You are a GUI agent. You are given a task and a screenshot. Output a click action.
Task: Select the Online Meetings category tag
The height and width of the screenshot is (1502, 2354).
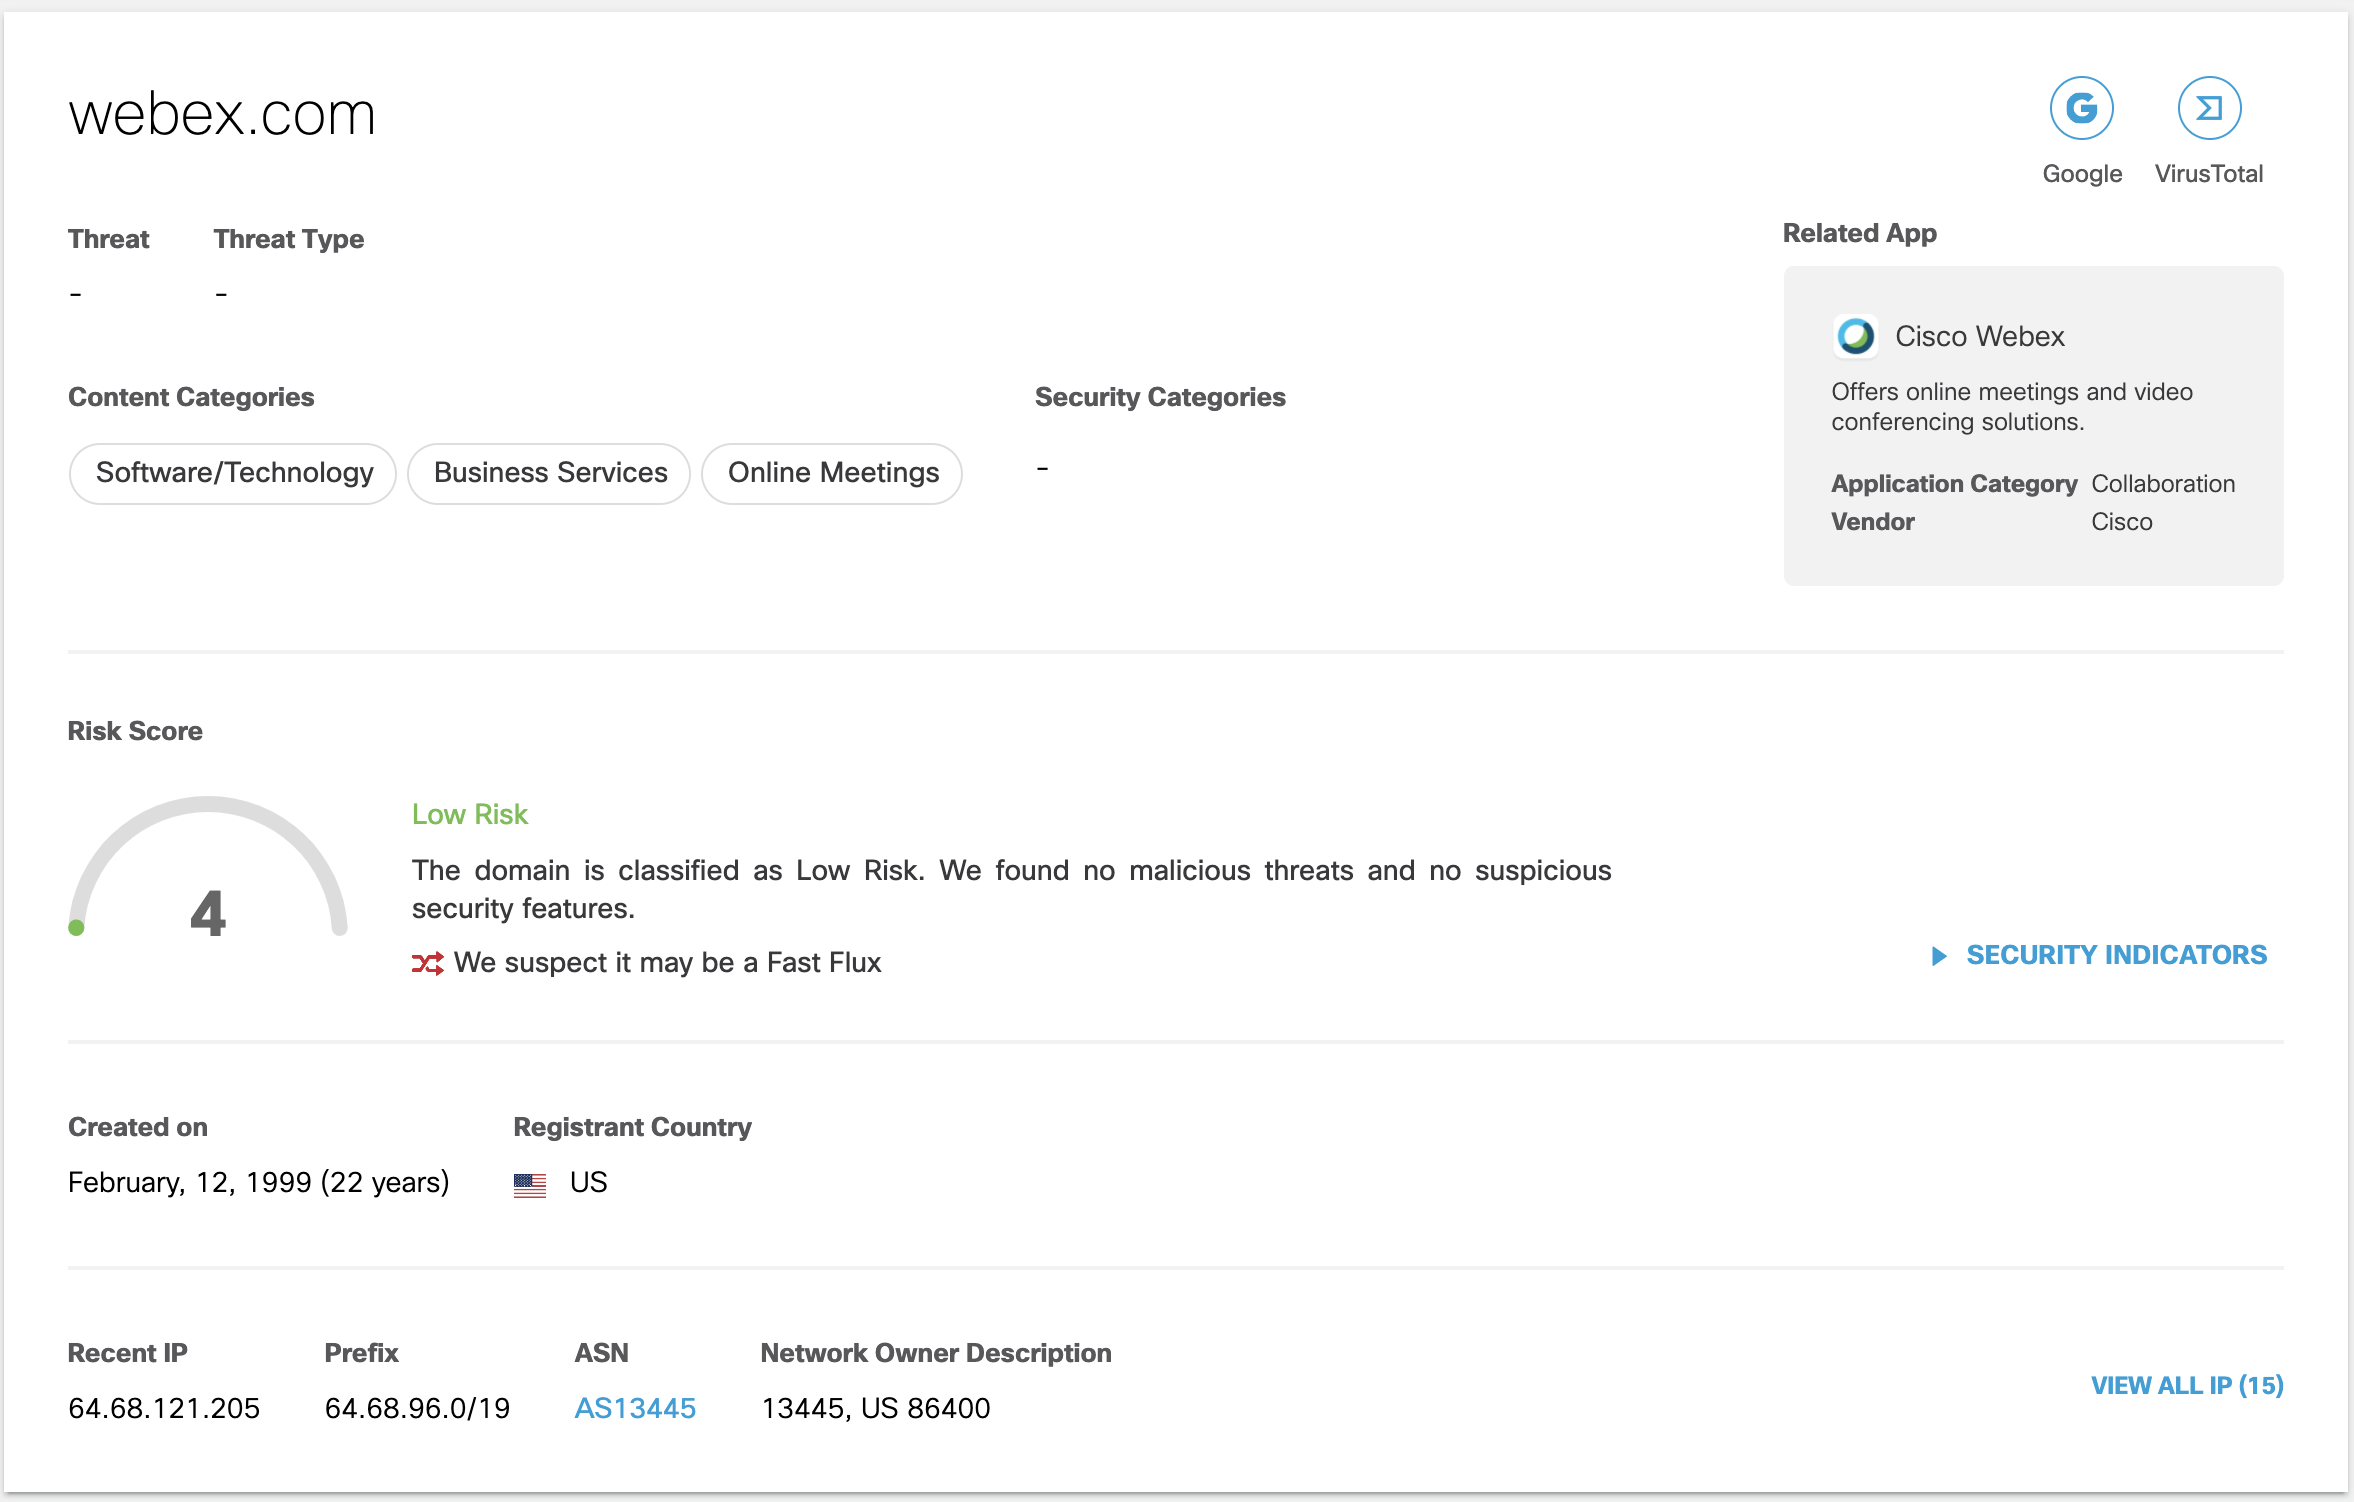click(x=832, y=473)
